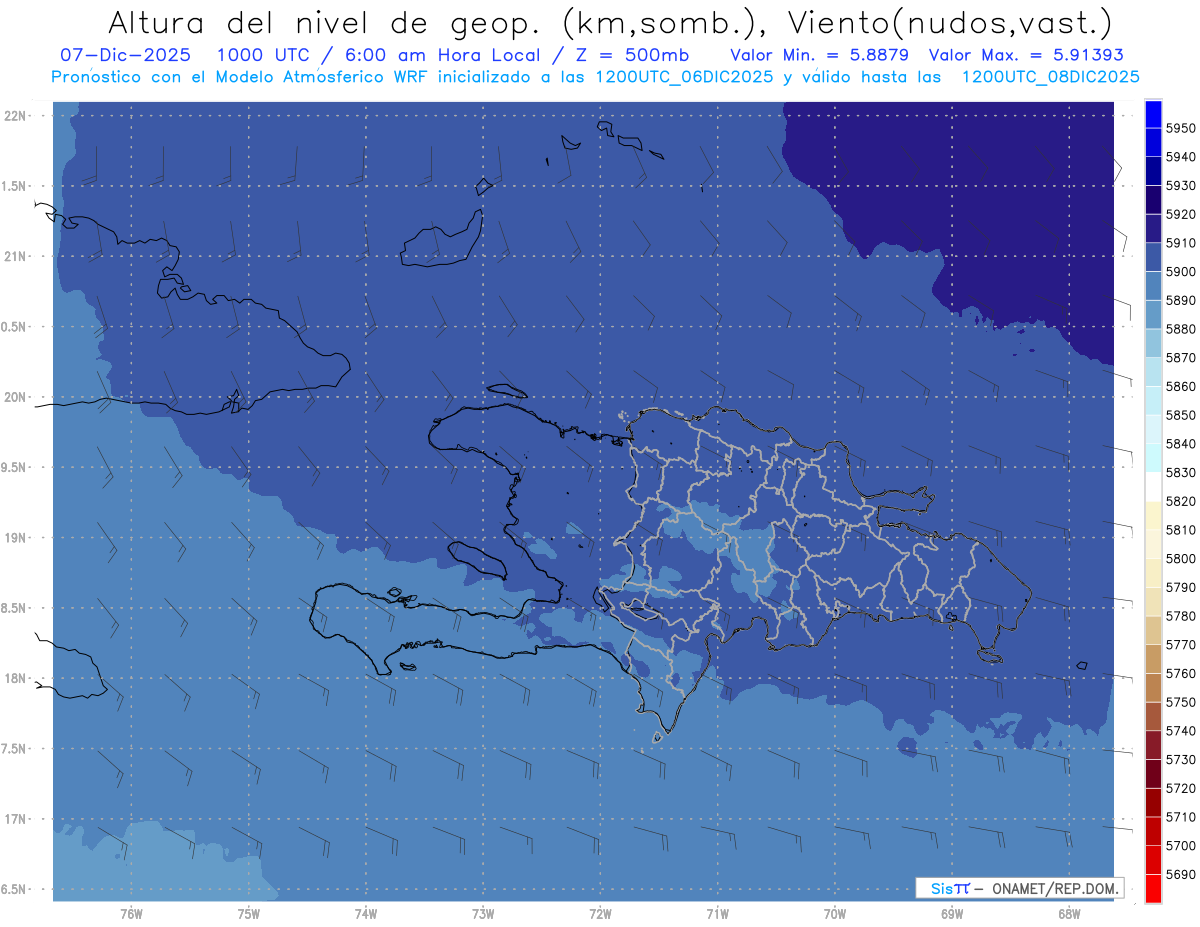
Task: Click the longitude label 68W
Action: click(1069, 914)
